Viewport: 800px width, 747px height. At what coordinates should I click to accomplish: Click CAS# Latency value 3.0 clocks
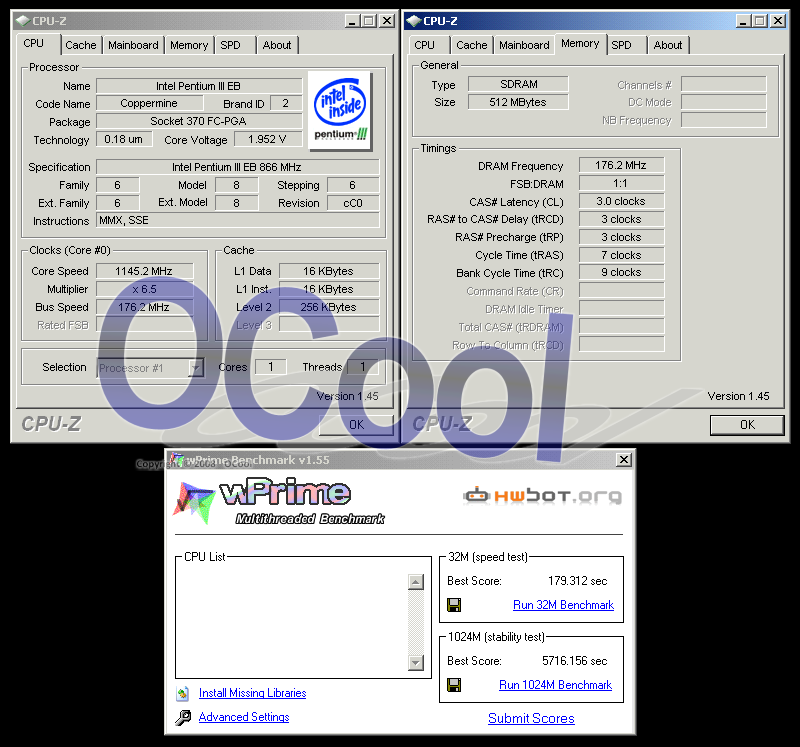pos(621,201)
